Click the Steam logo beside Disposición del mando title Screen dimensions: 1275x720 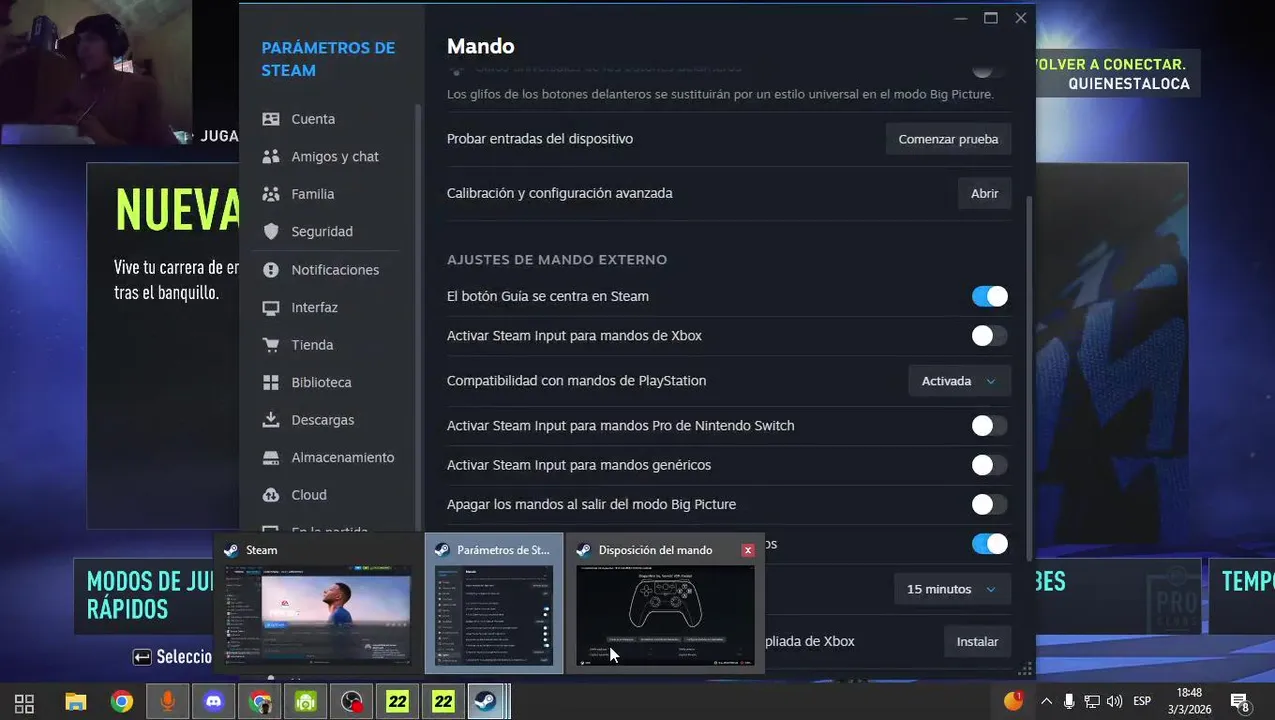pos(584,550)
